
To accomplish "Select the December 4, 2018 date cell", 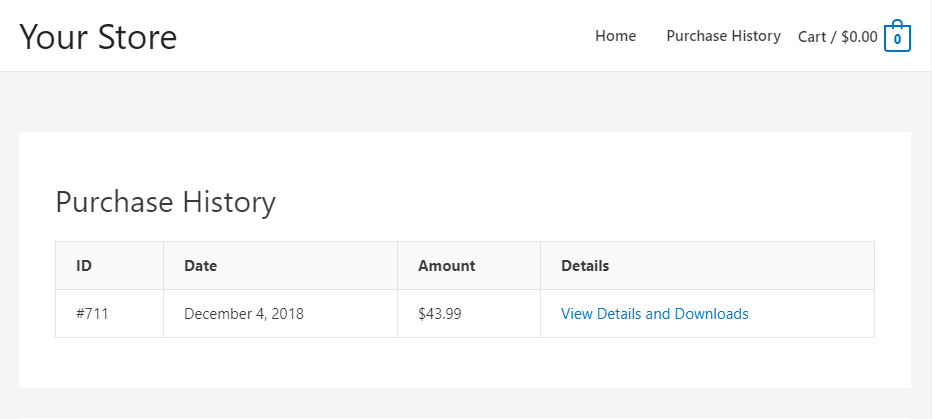I will (281, 314).
